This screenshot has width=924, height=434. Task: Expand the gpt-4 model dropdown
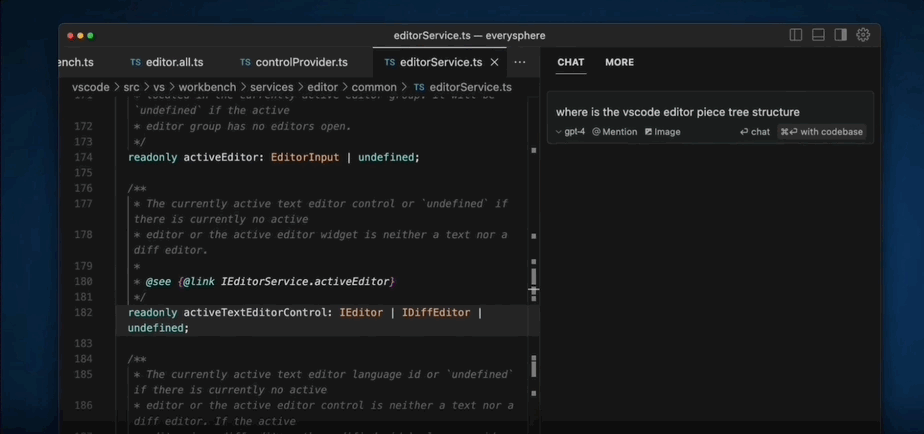pos(570,132)
